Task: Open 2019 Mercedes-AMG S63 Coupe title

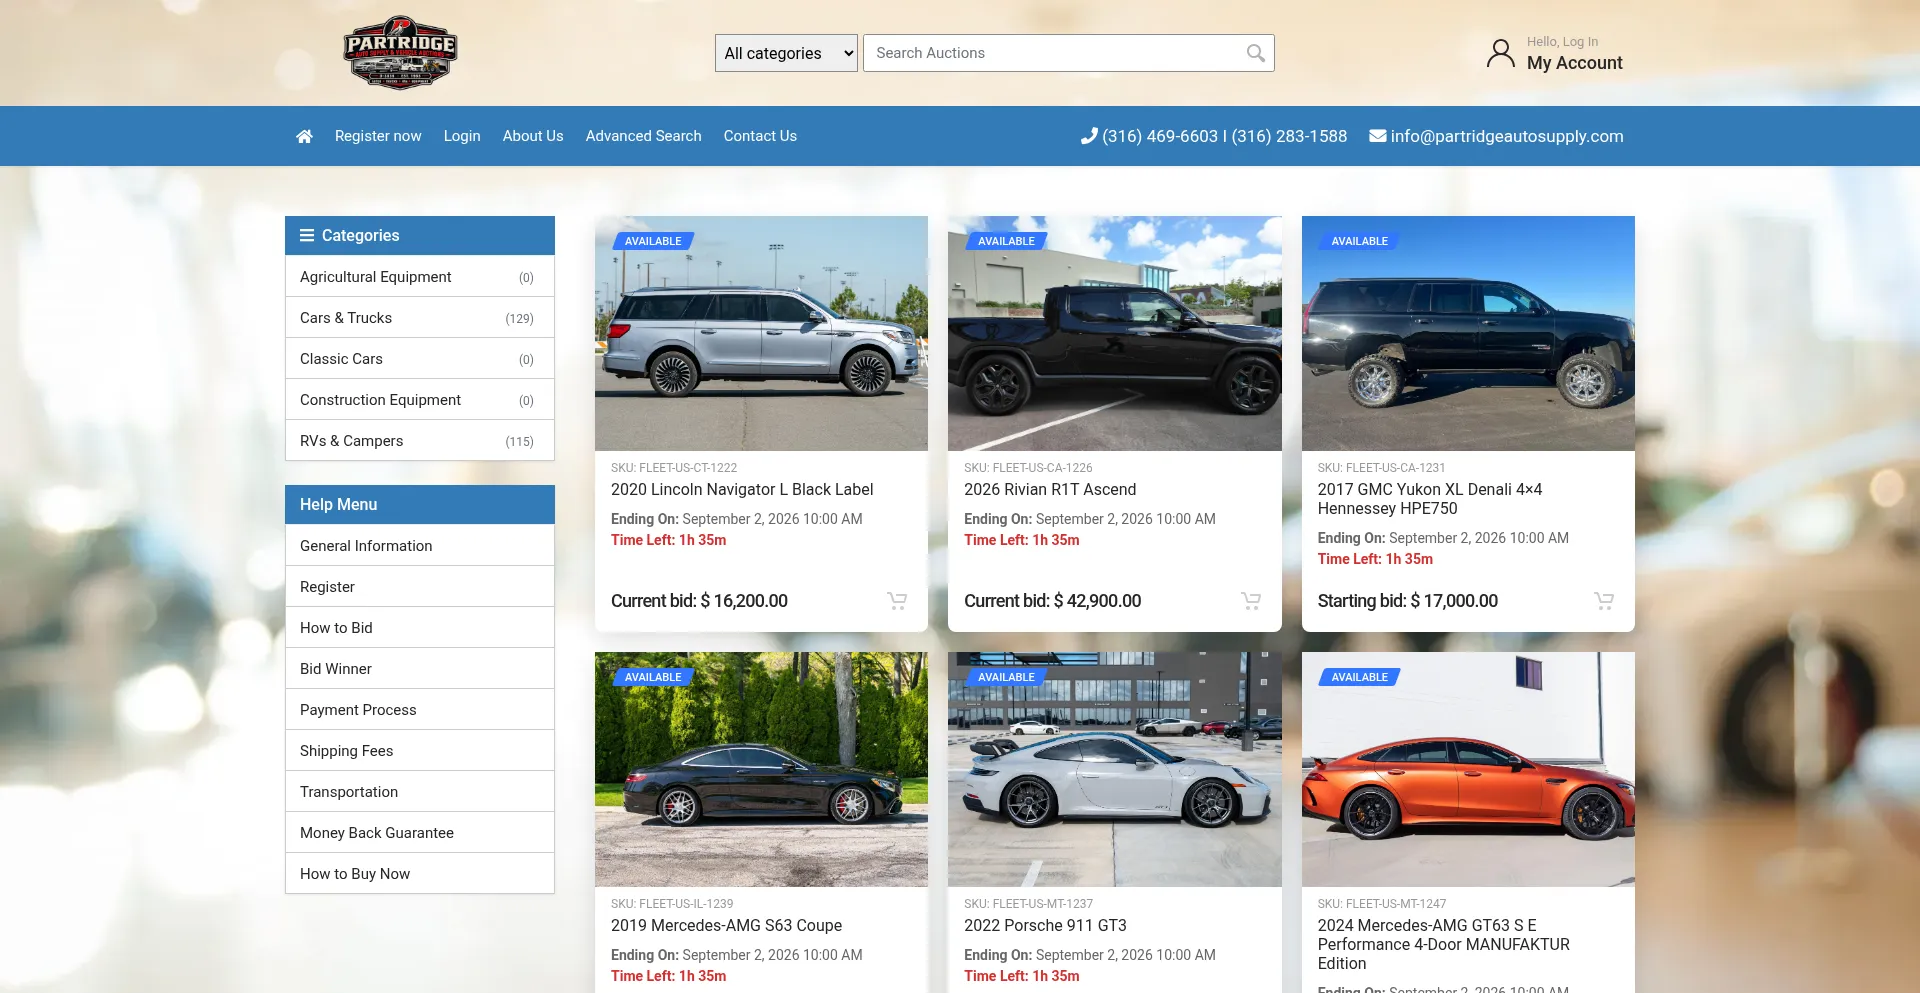Action: (726, 926)
